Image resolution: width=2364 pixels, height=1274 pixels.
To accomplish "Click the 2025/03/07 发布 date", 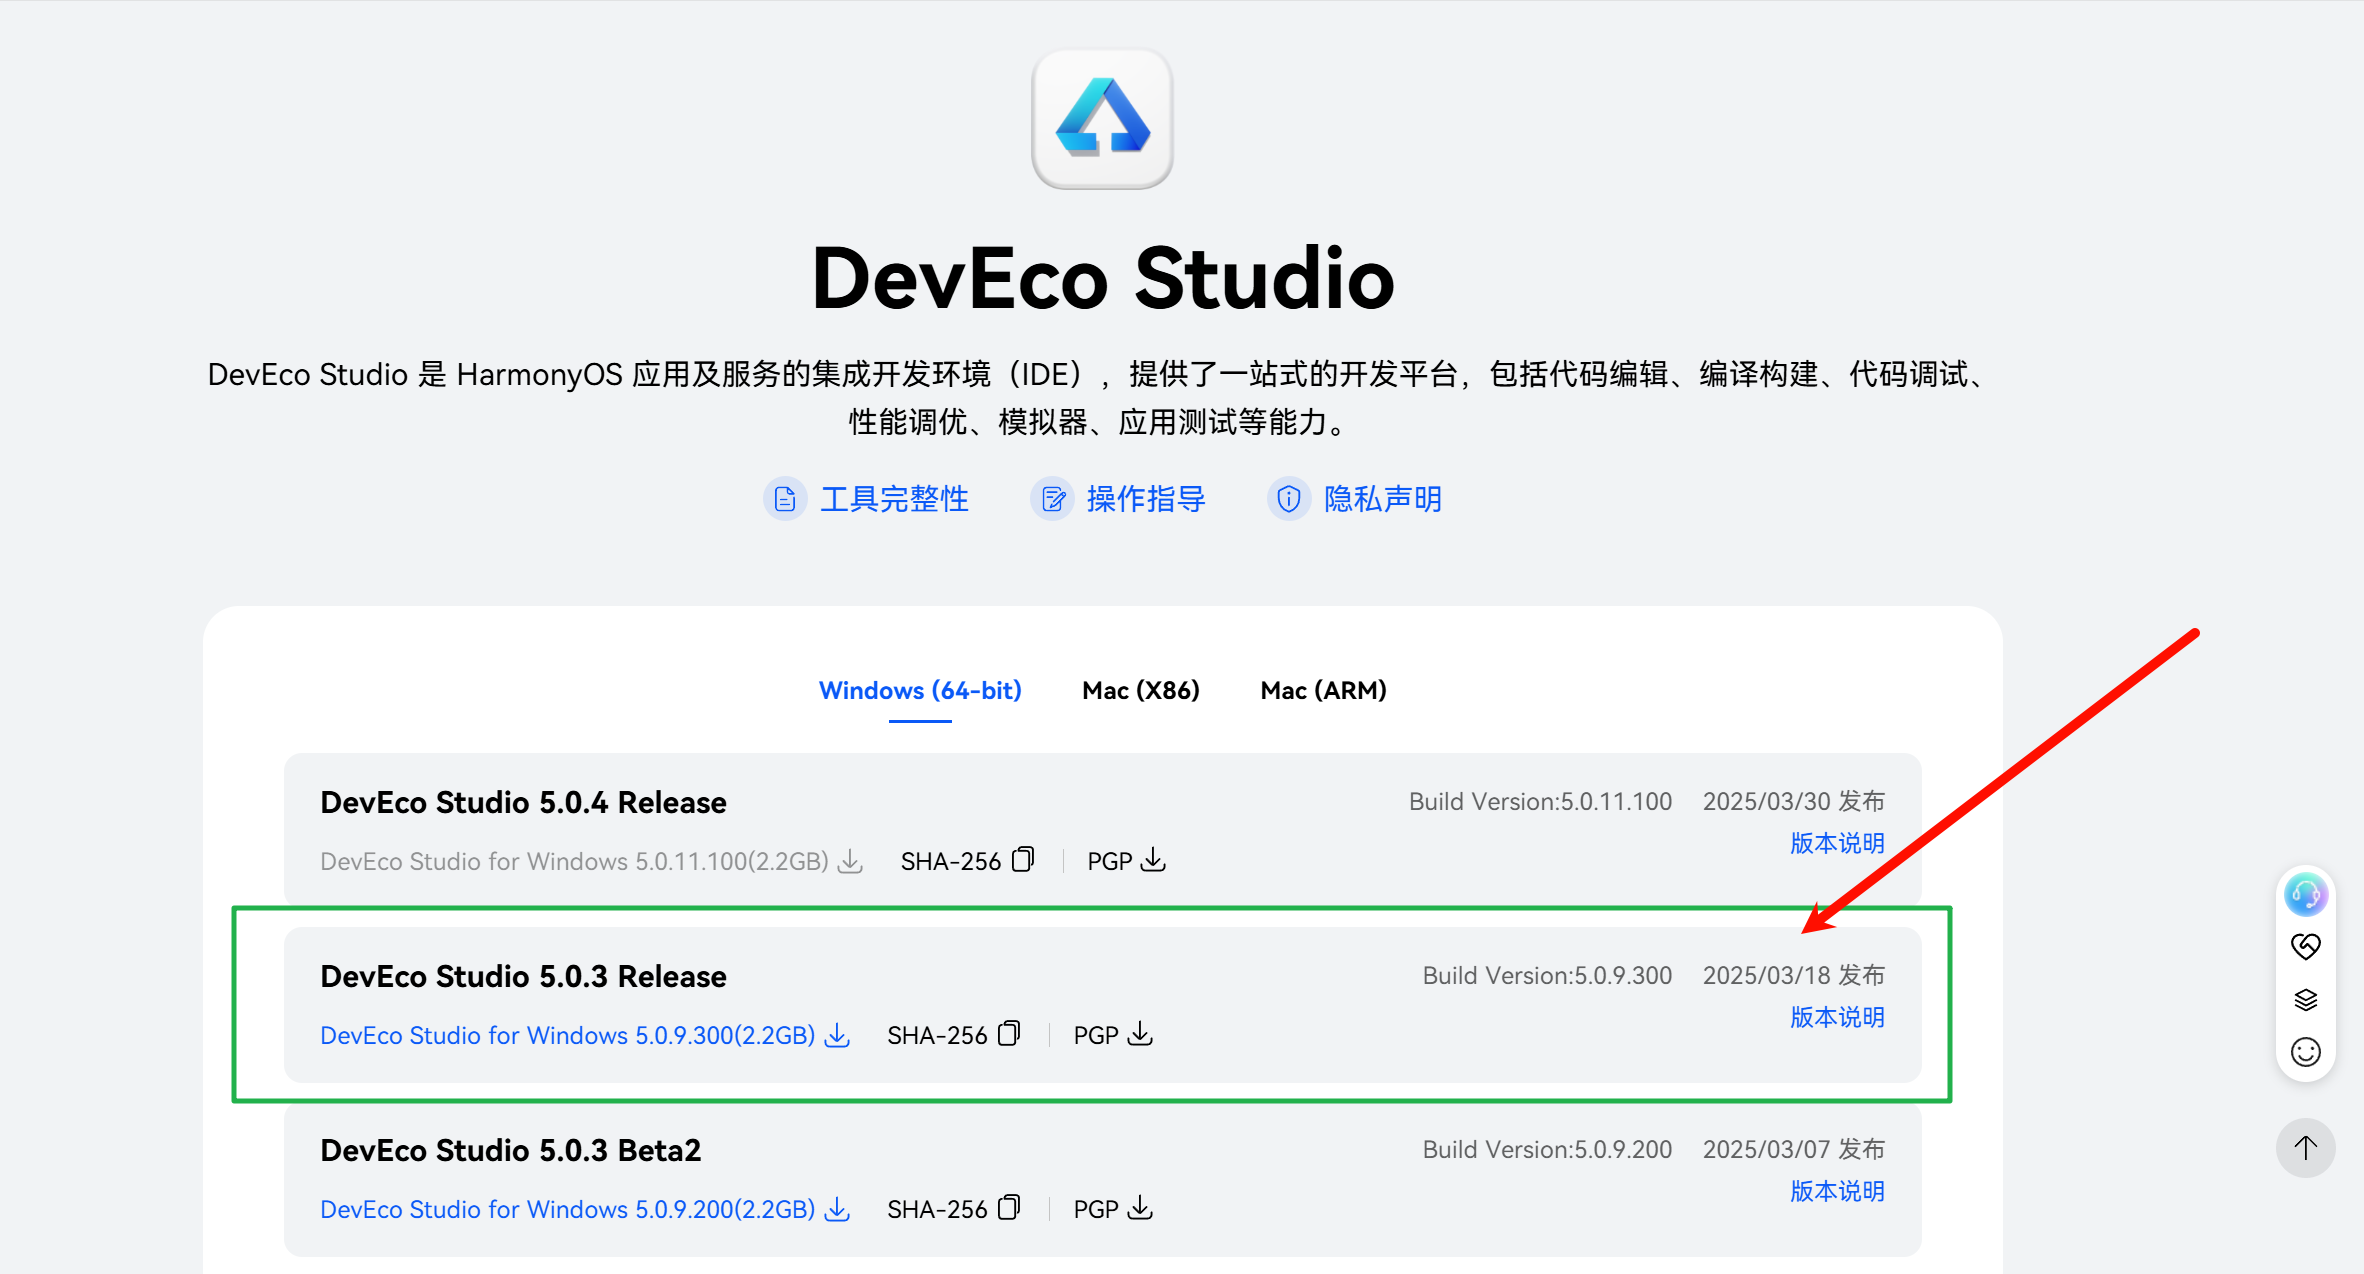I will coord(1794,1149).
